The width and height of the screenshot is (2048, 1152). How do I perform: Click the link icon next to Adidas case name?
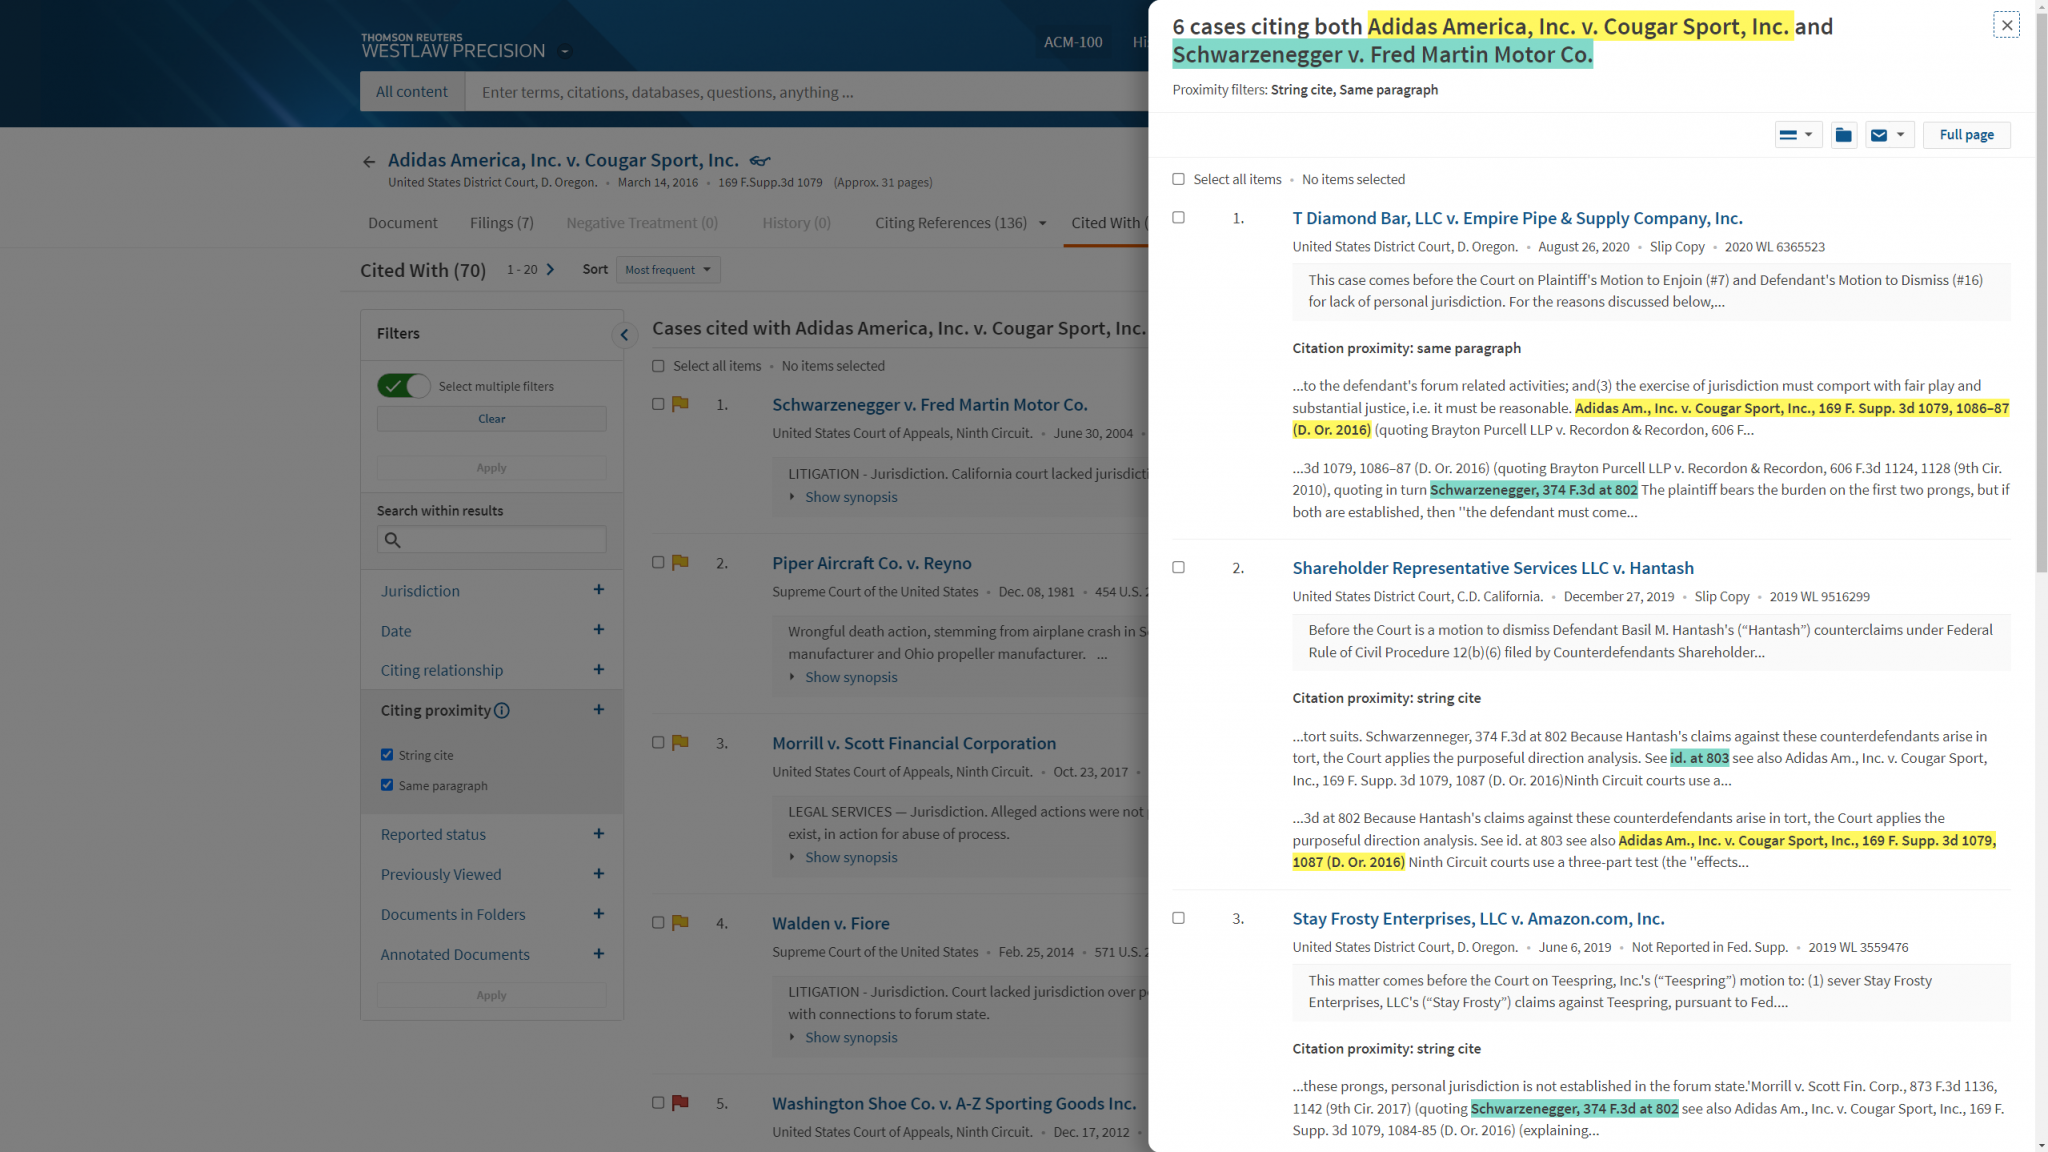coord(759,160)
